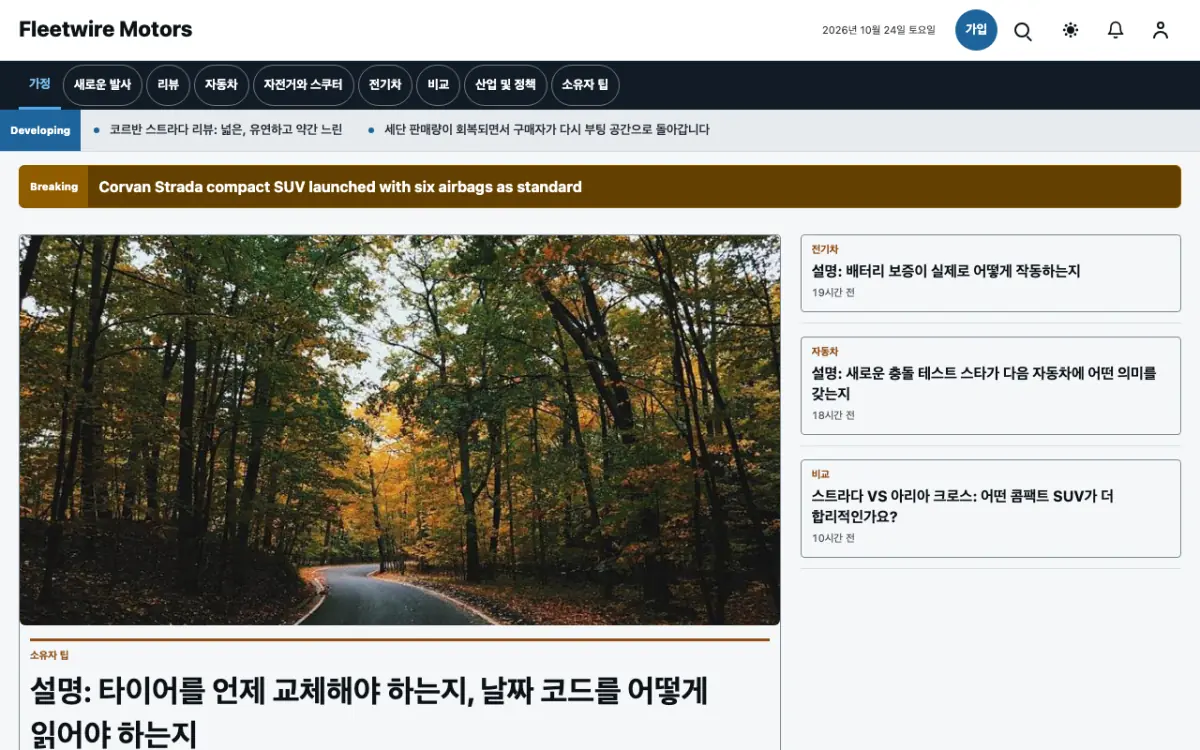Open the user account profile icon
1200x750 pixels.
click(x=1160, y=30)
